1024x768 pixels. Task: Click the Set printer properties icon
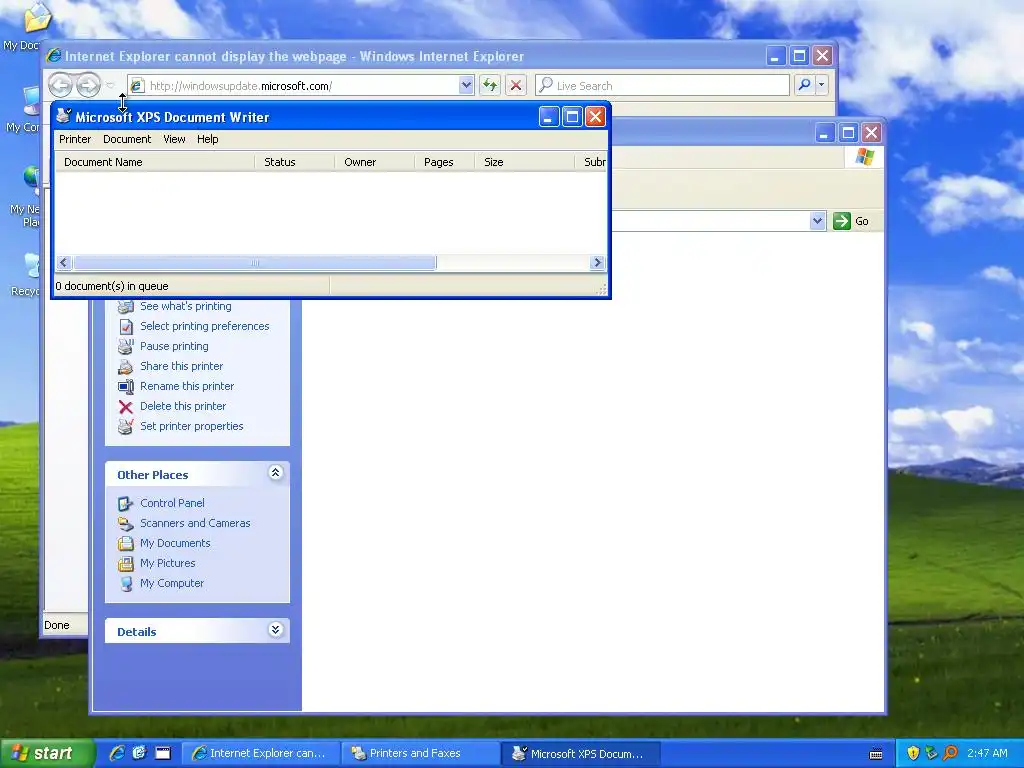tap(126, 426)
